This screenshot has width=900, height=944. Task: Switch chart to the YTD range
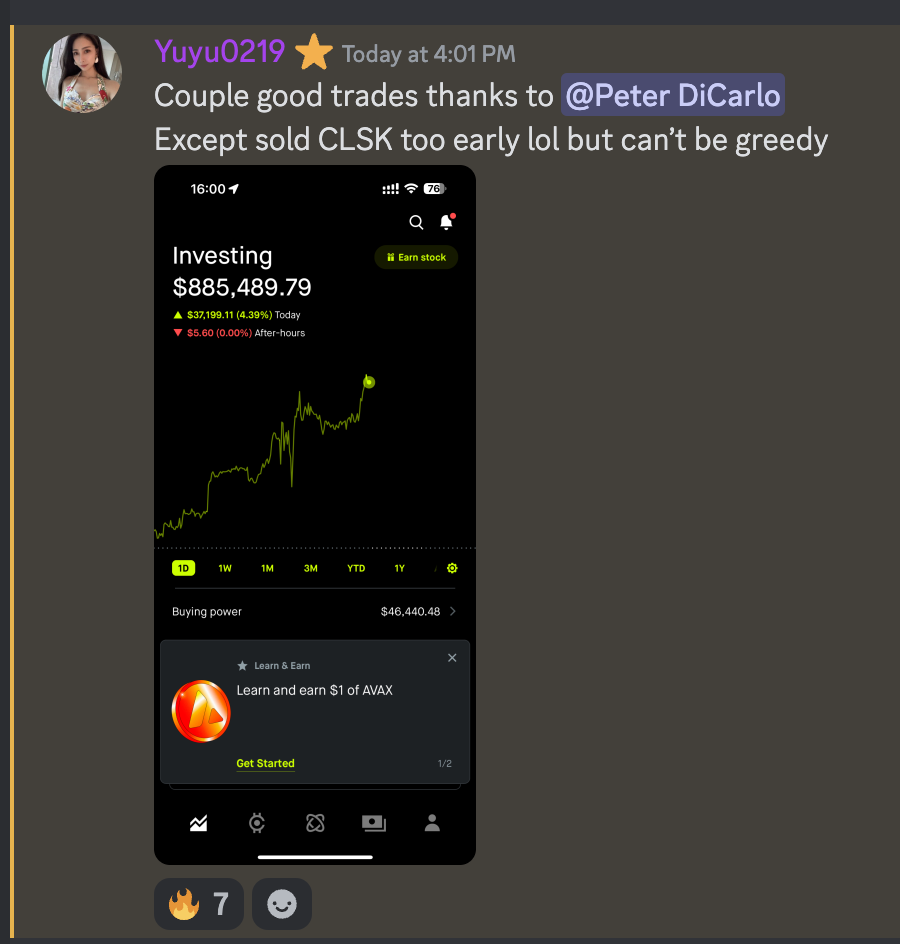coord(356,568)
